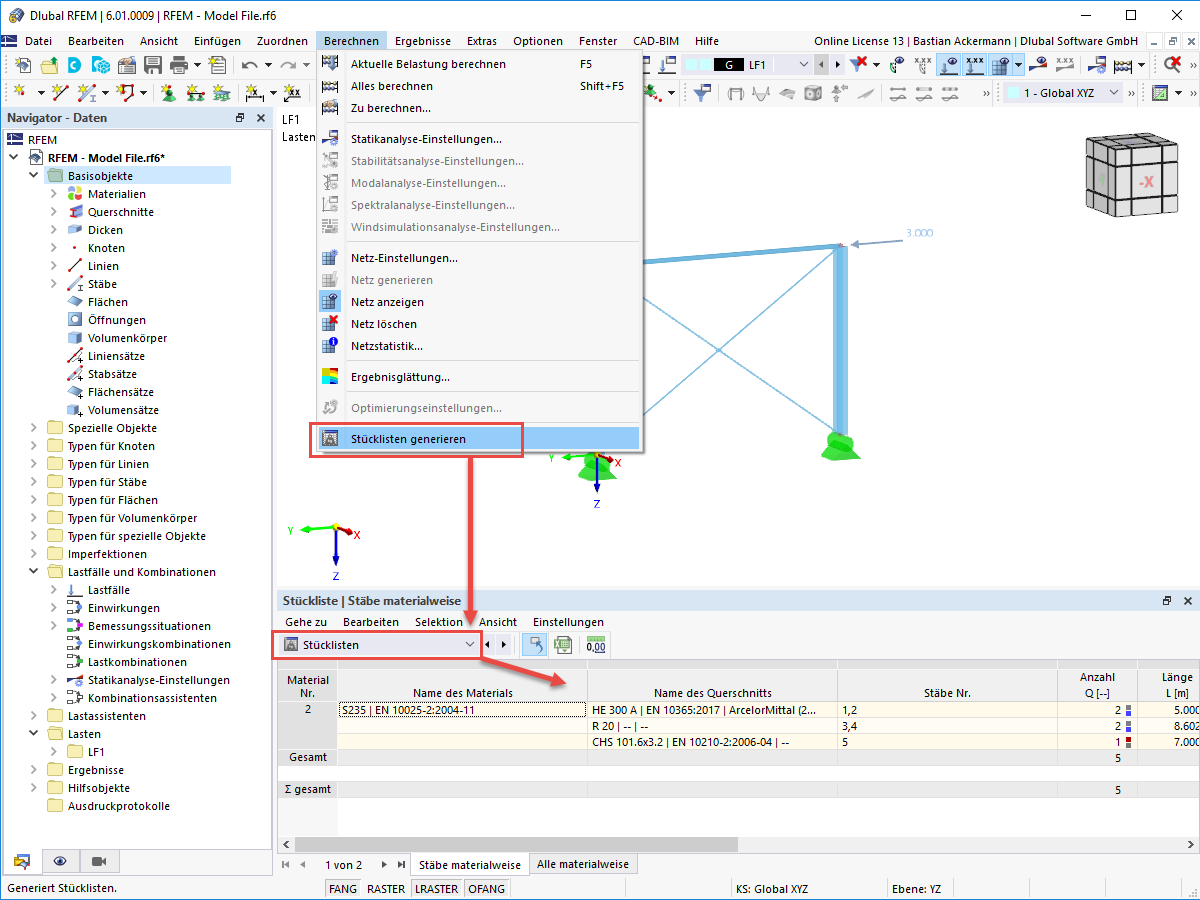Viewport: 1200px width, 900px height.
Task: Toggle RASTER in the status bar
Action: (x=385, y=888)
